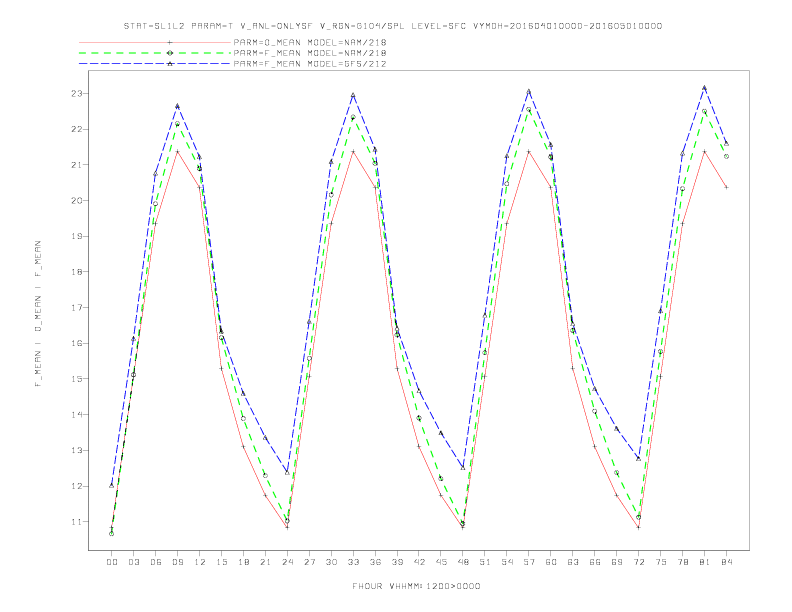Click x-axis tick label 75
The image size is (792, 612).
tap(661, 562)
